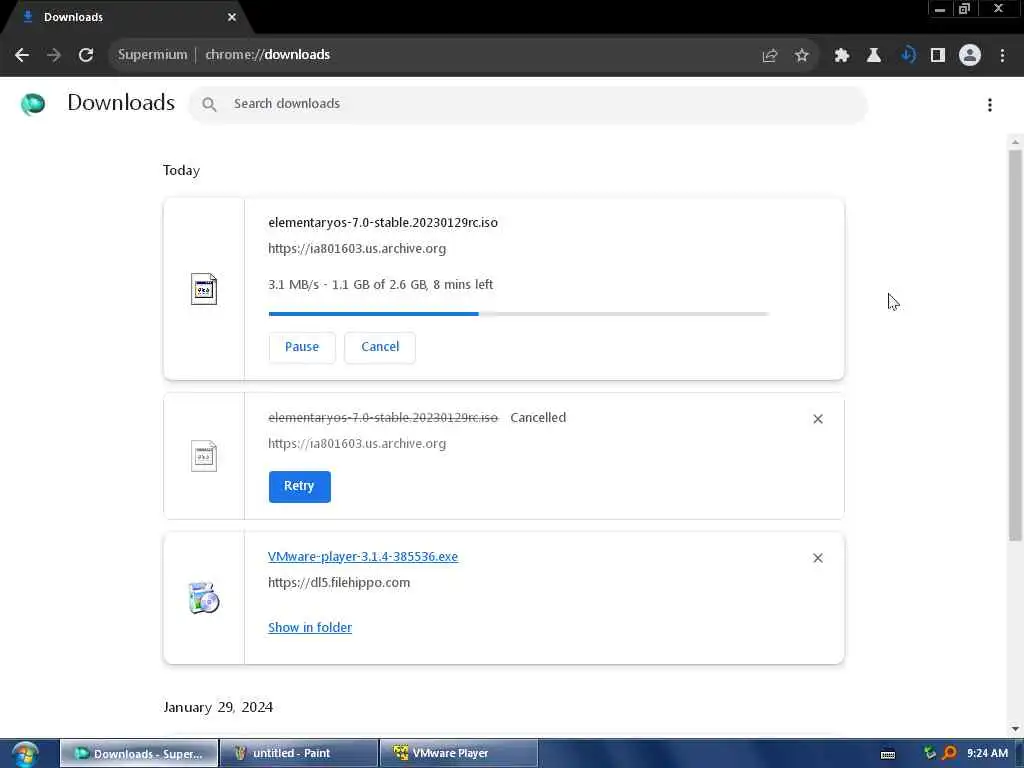Screen dimensions: 1024x768
Task: Click the on-screen keyboard tray icon
Action: 888,754
